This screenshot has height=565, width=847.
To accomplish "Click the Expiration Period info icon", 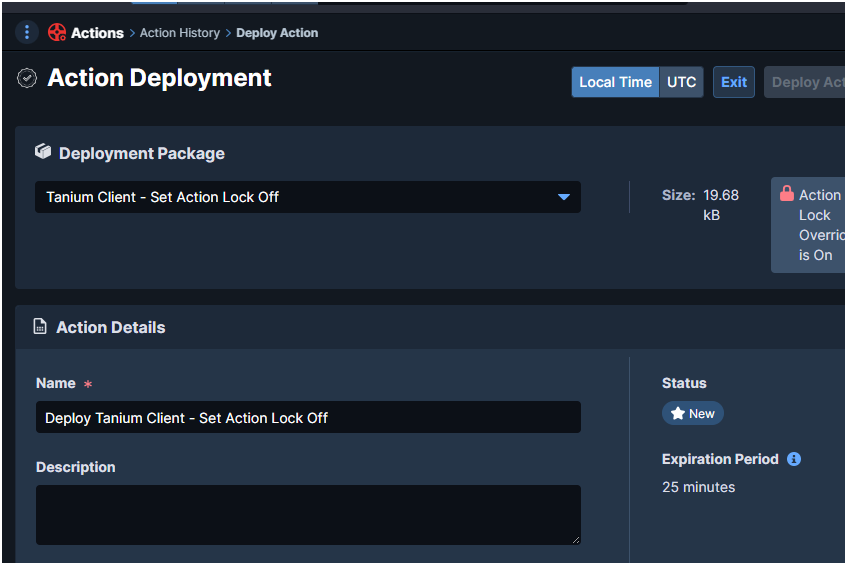I will tap(794, 459).
